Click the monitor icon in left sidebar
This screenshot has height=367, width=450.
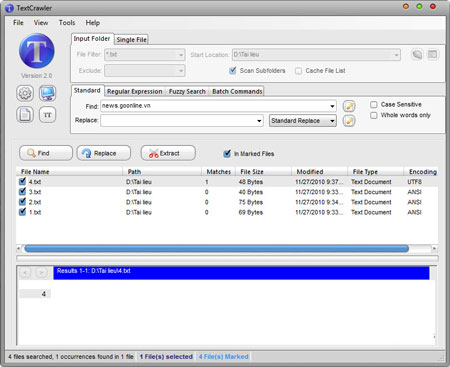tap(47, 93)
